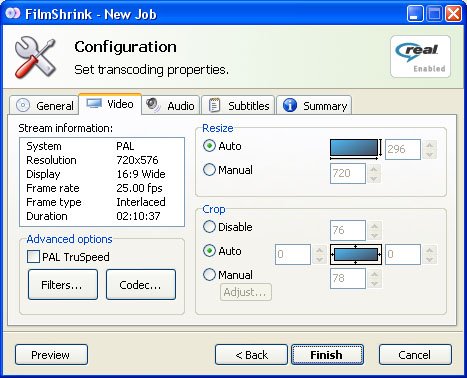The height and width of the screenshot is (378, 467).
Task: Go Back to the previous step
Action: (251, 355)
